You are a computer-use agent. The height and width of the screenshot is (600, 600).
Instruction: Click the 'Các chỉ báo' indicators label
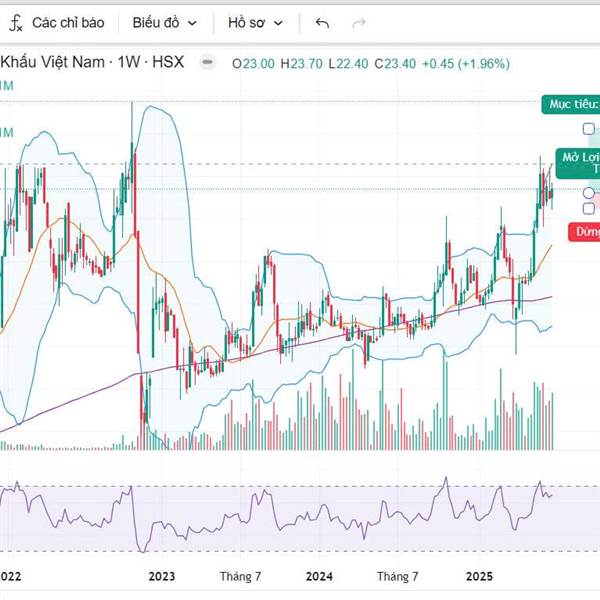pos(68,23)
